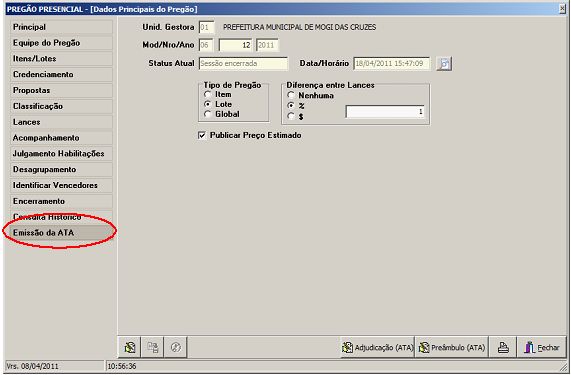571x375 pixels.
Task: Click the Fechar button
Action: pos(542,348)
